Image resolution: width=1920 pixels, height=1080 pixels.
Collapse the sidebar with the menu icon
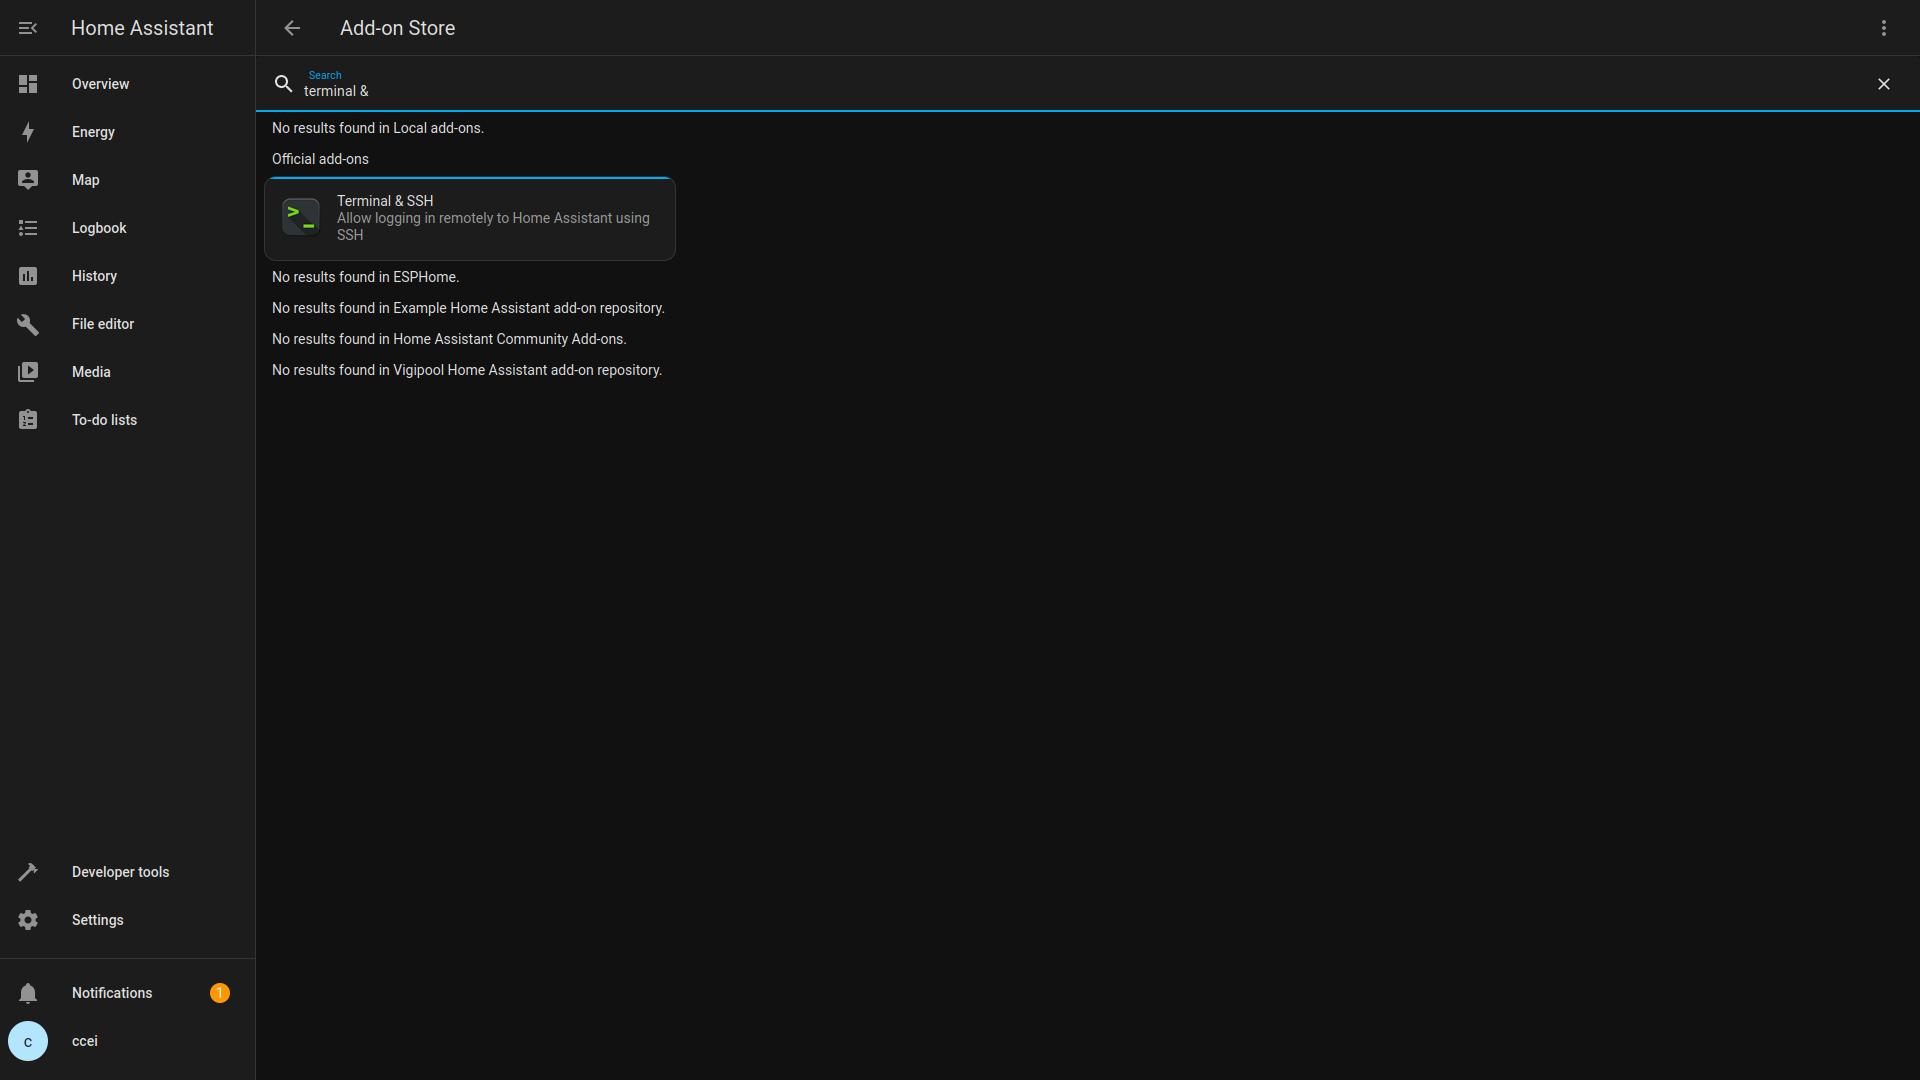(28, 28)
